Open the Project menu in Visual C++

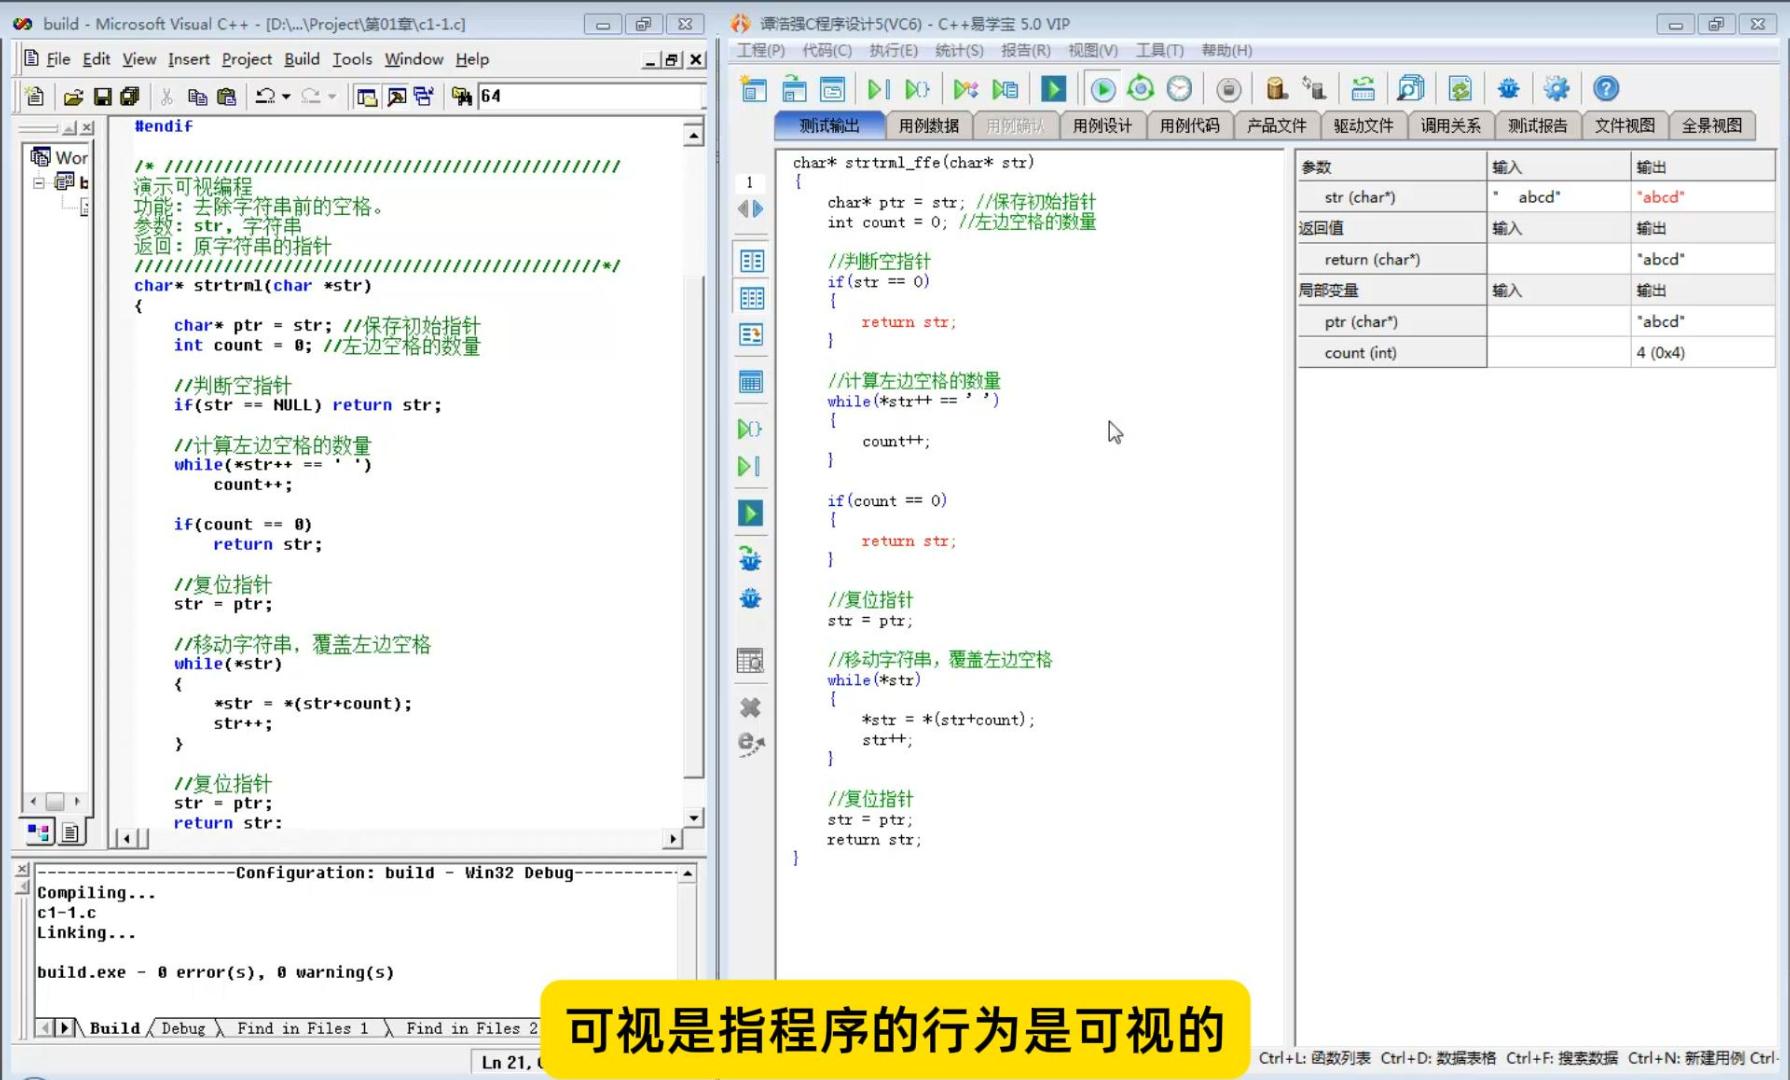click(x=246, y=59)
